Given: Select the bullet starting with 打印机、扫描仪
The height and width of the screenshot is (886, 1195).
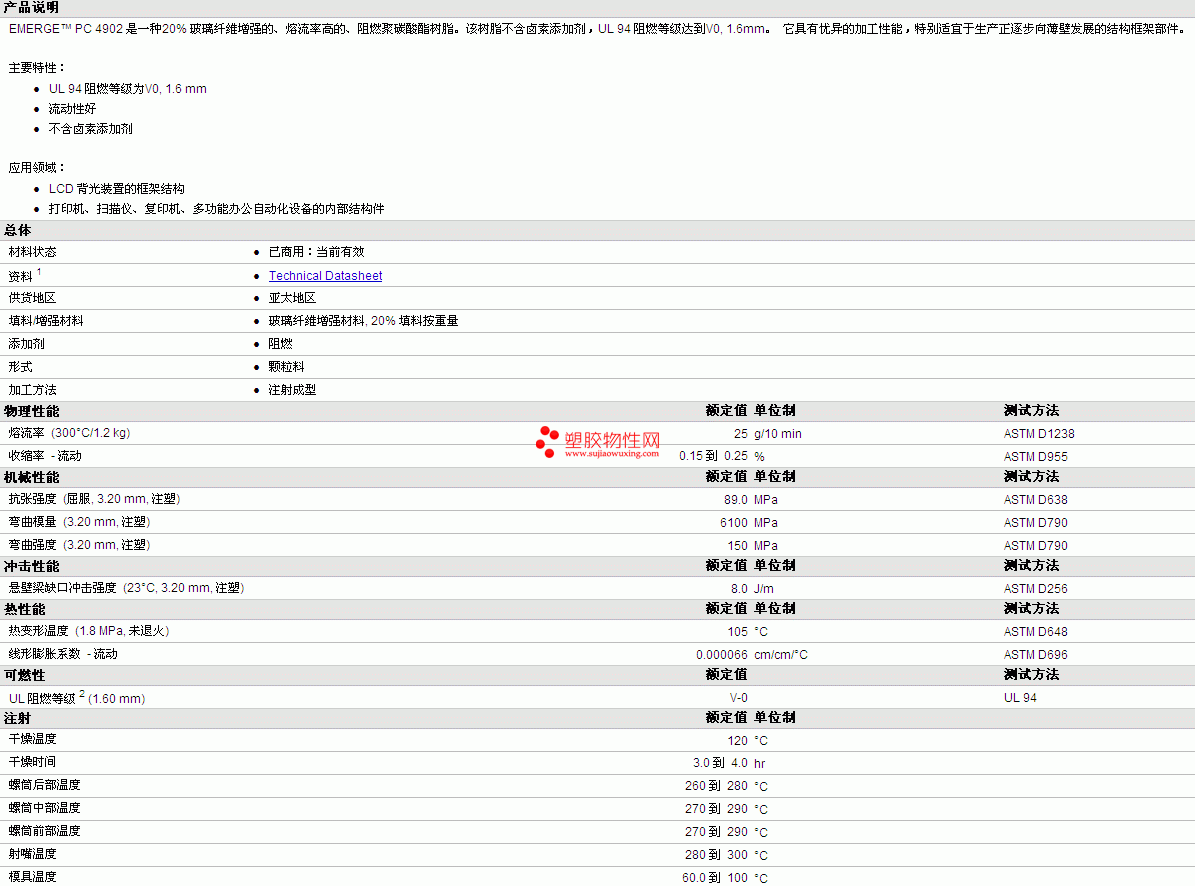Looking at the screenshot, I should click(x=216, y=209).
